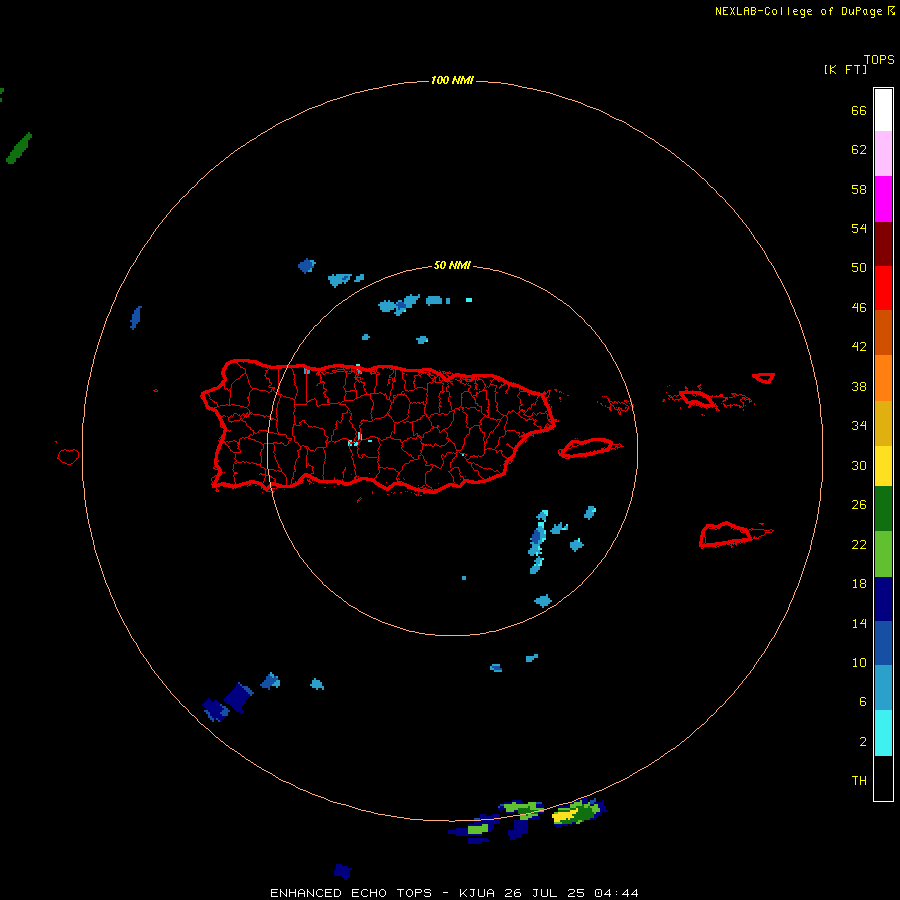Click legend value 66
Screen dimensions: 900x900
(x=859, y=110)
